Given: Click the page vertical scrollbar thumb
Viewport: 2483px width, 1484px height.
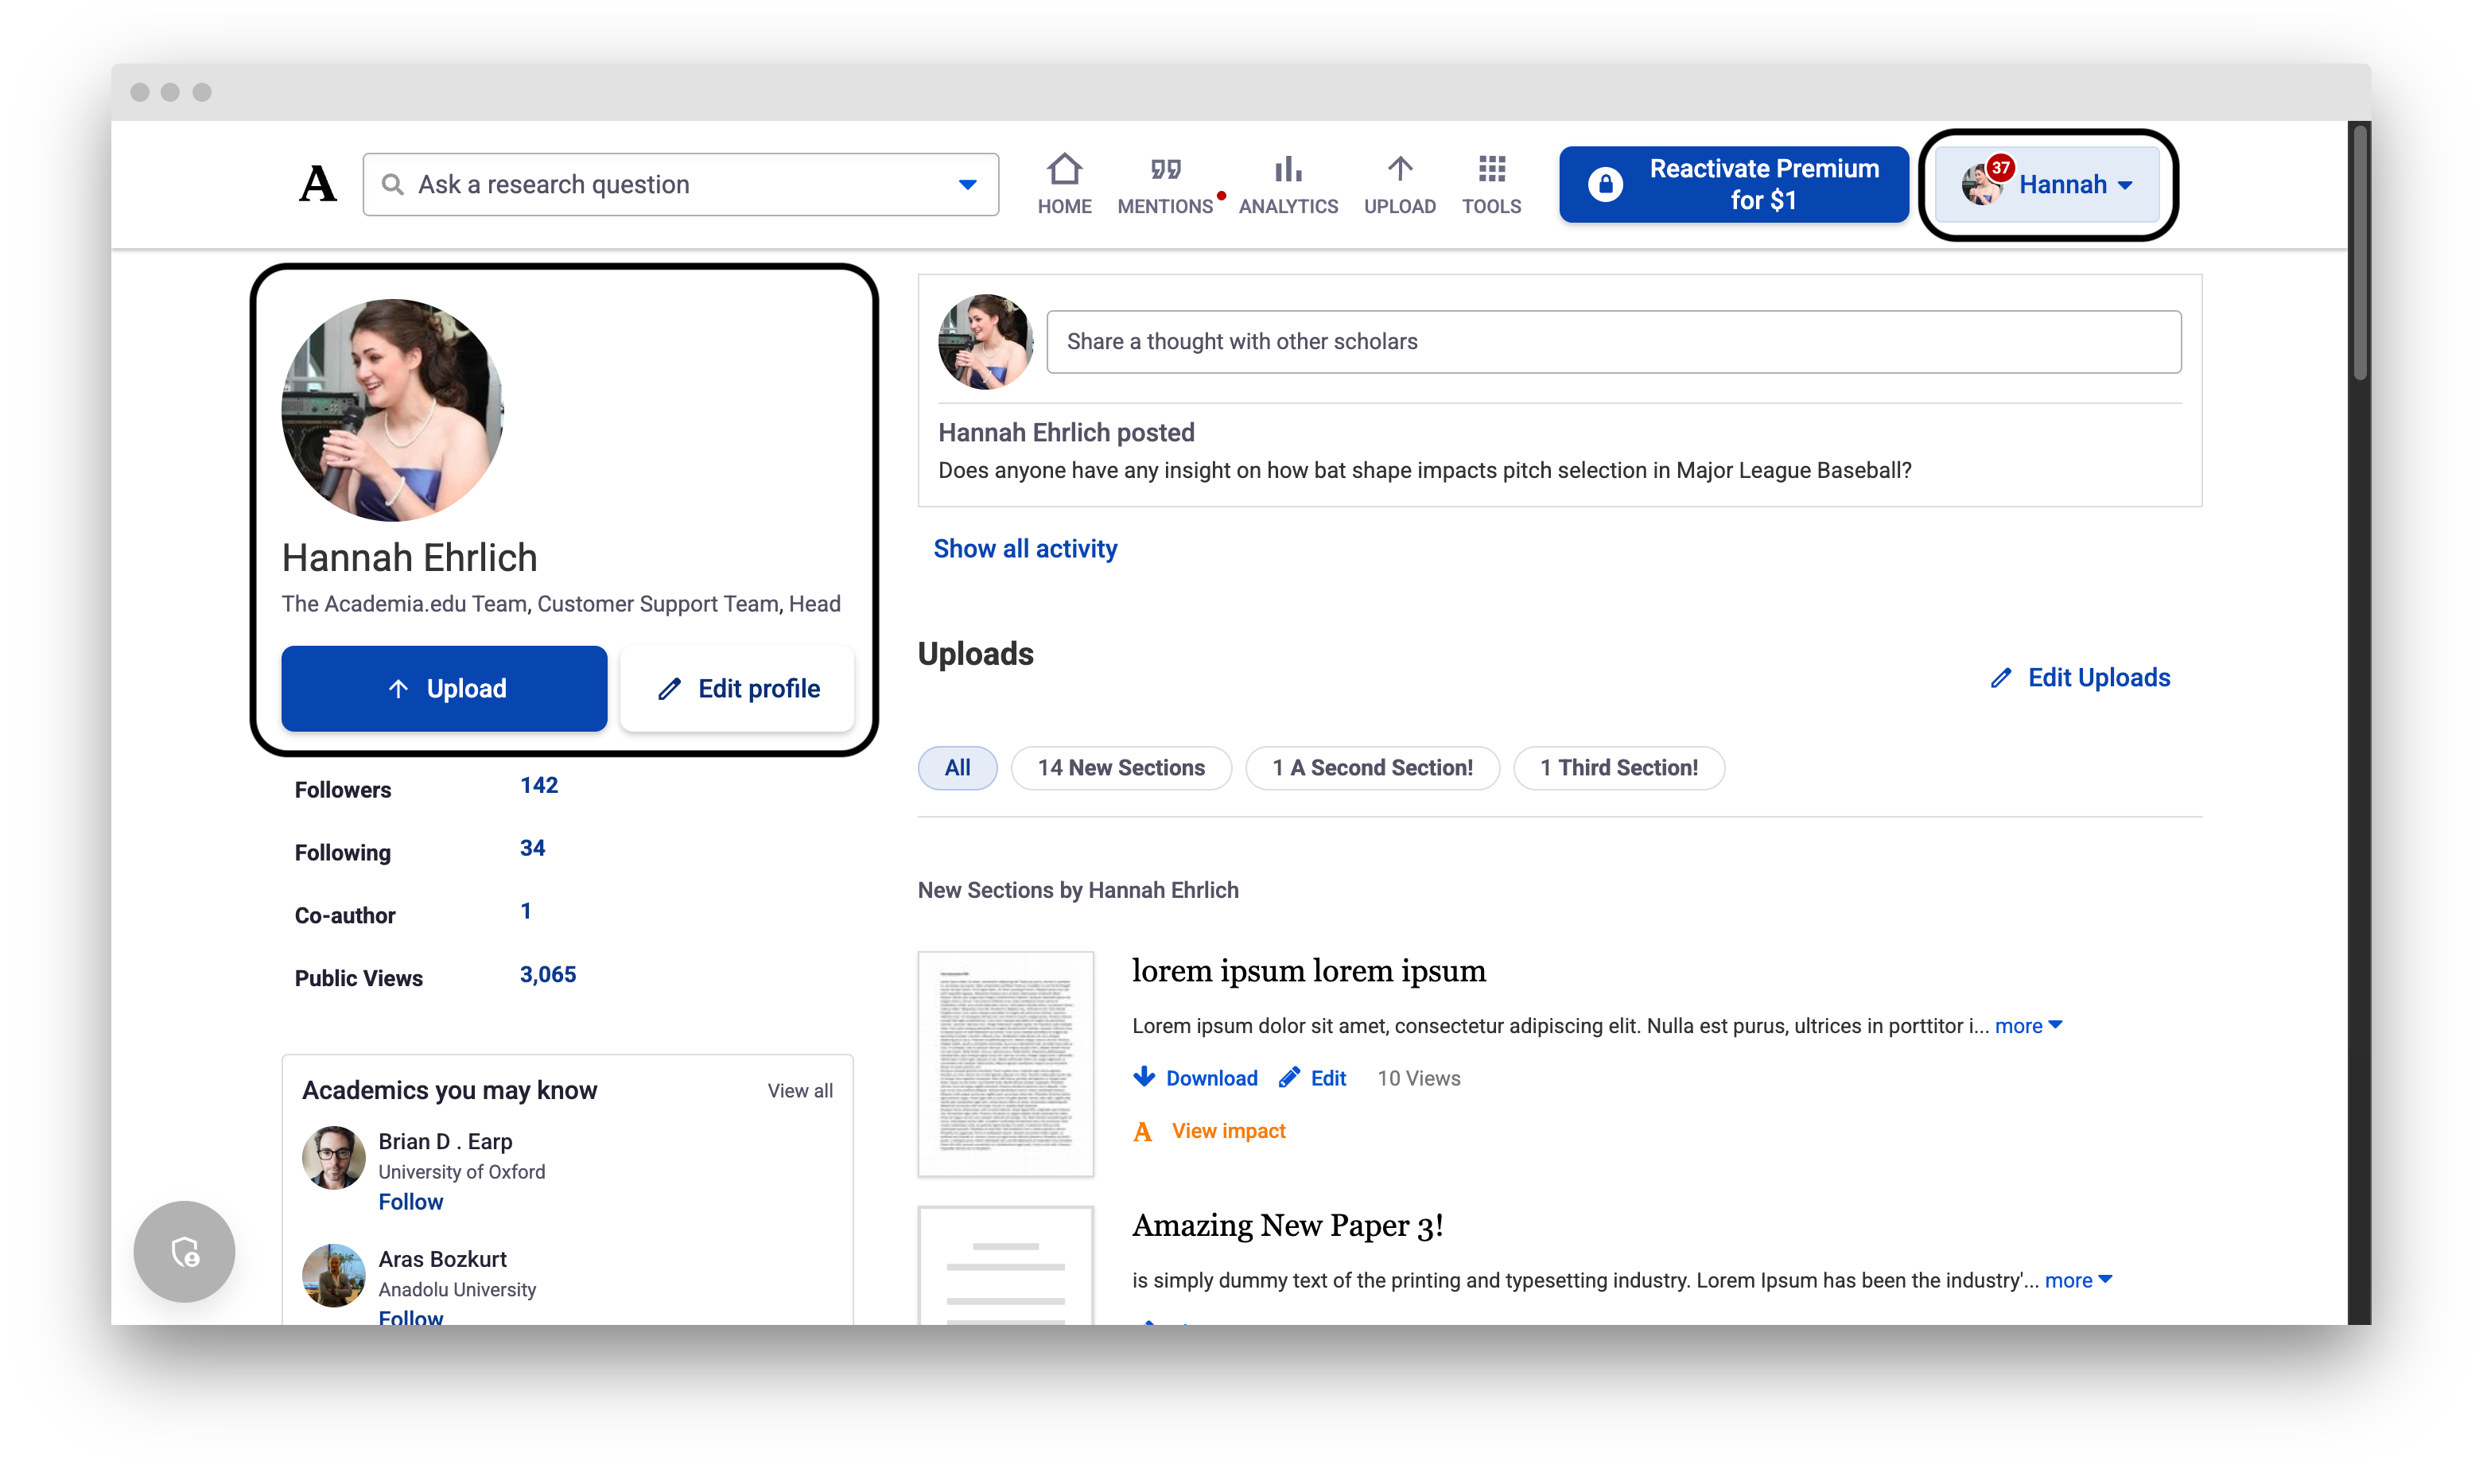Looking at the screenshot, I should point(2360,252).
